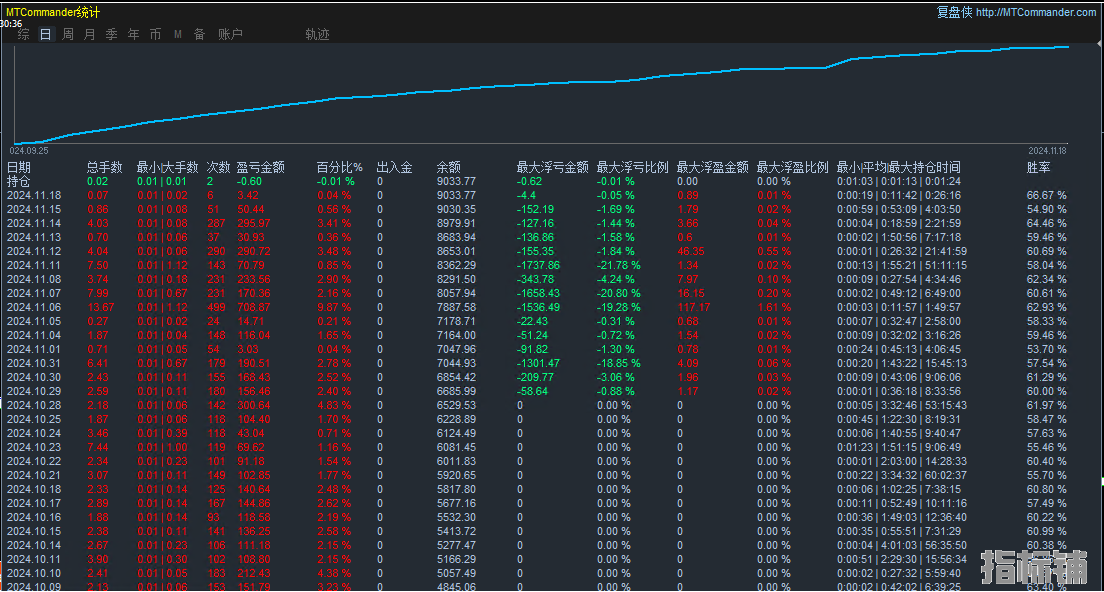Click trade count 499
Viewport: 1104px width, 592px height.
216,308
